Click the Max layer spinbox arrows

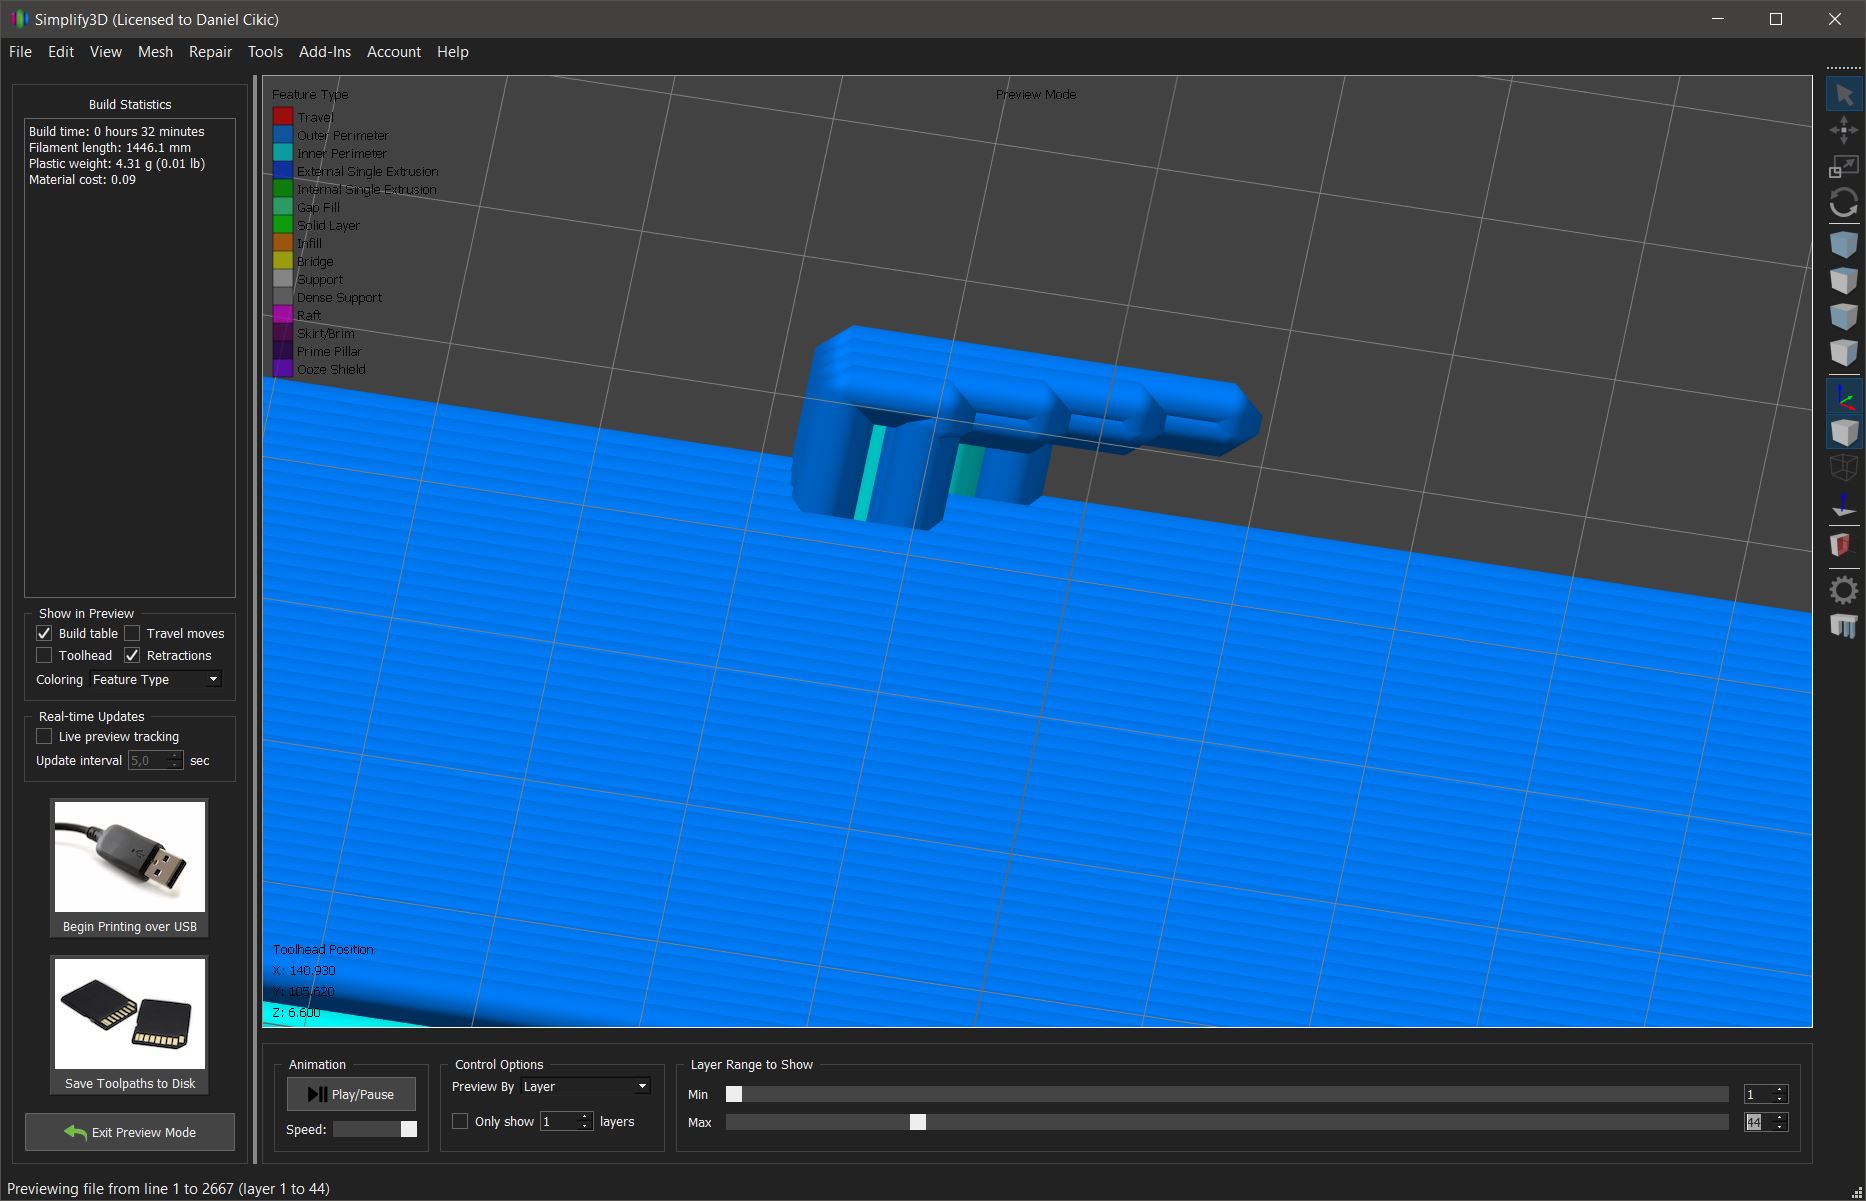[1780, 1122]
